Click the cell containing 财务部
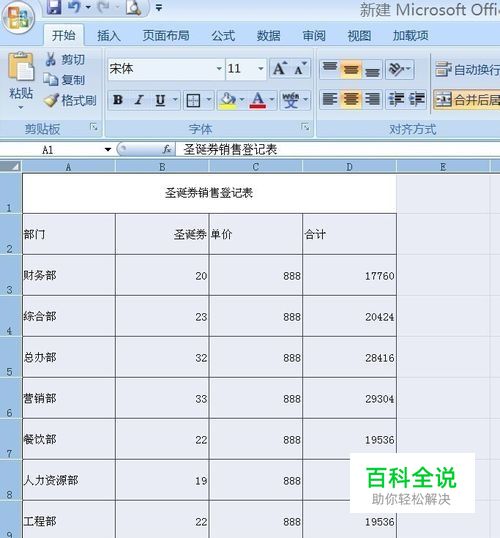Image resolution: width=500 pixels, height=538 pixels. pyautogui.click(x=69, y=275)
